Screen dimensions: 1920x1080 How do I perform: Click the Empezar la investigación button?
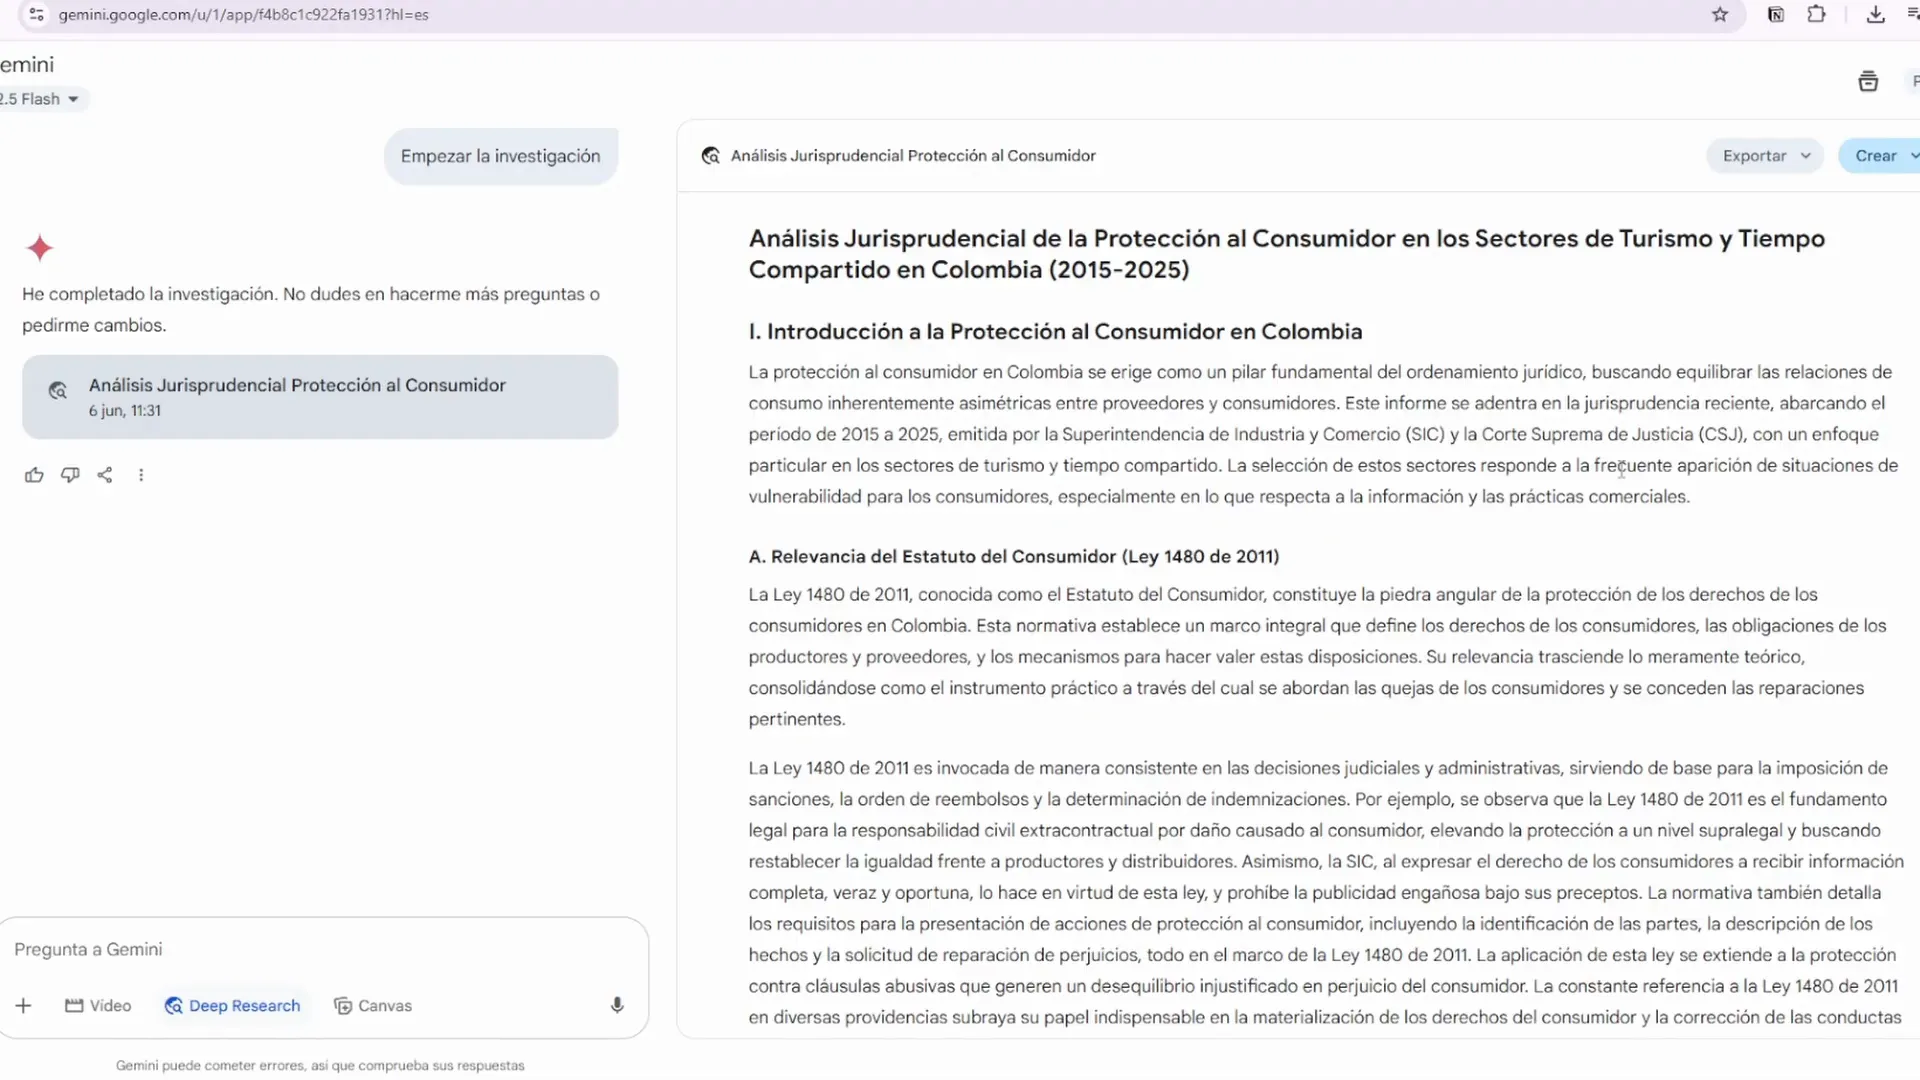[500, 155]
